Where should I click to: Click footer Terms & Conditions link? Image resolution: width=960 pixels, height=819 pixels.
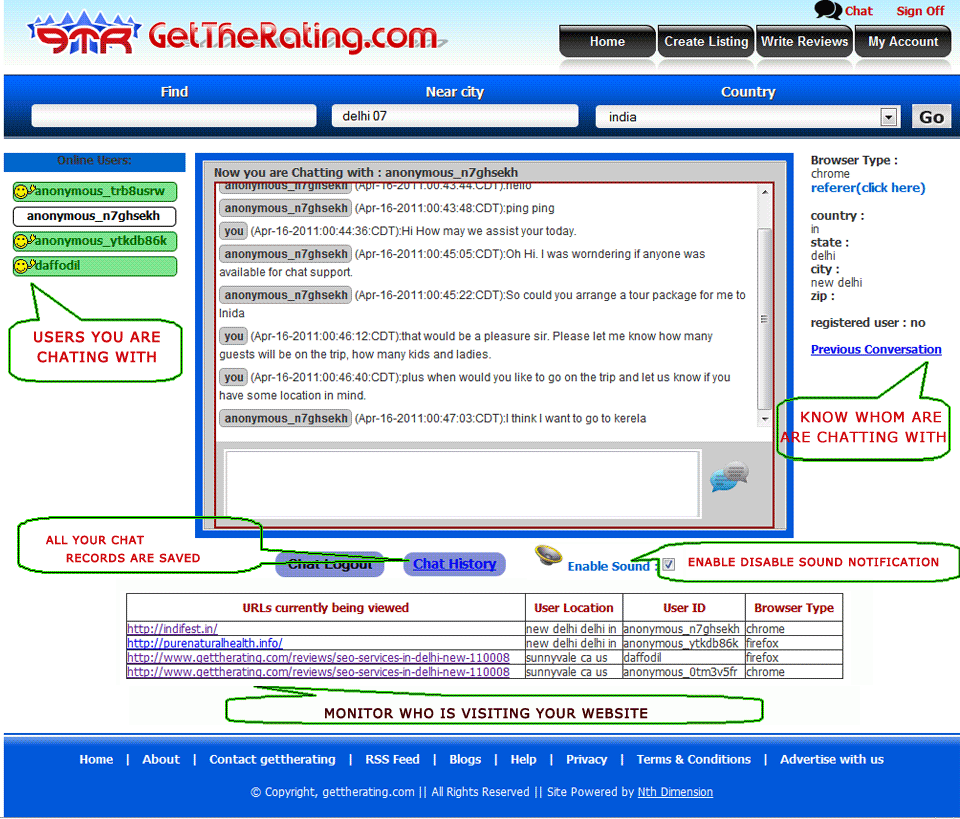tap(694, 760)
